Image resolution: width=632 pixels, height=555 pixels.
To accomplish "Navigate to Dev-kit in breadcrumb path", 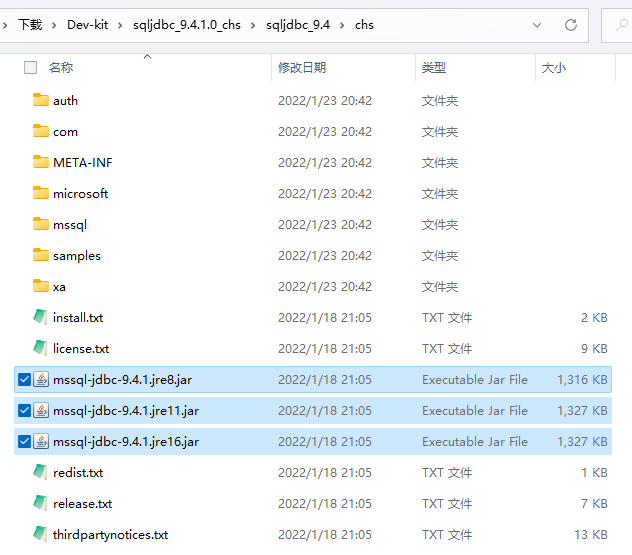I will [90, 24].
